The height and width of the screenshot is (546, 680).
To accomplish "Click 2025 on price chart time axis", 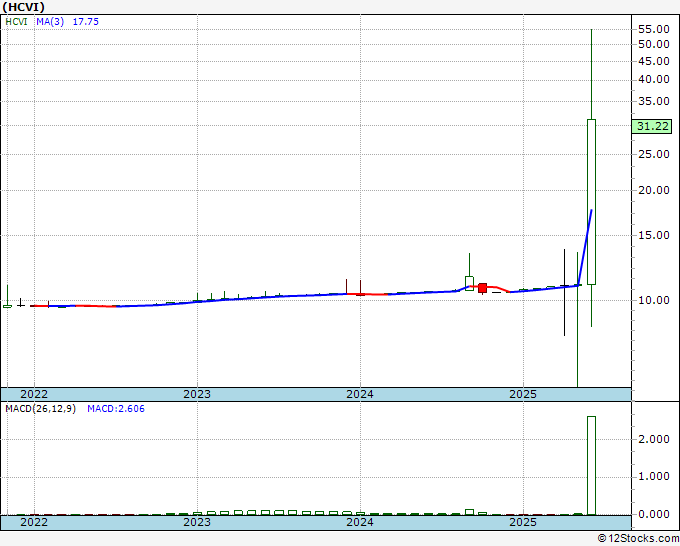I will coord(523,395).
